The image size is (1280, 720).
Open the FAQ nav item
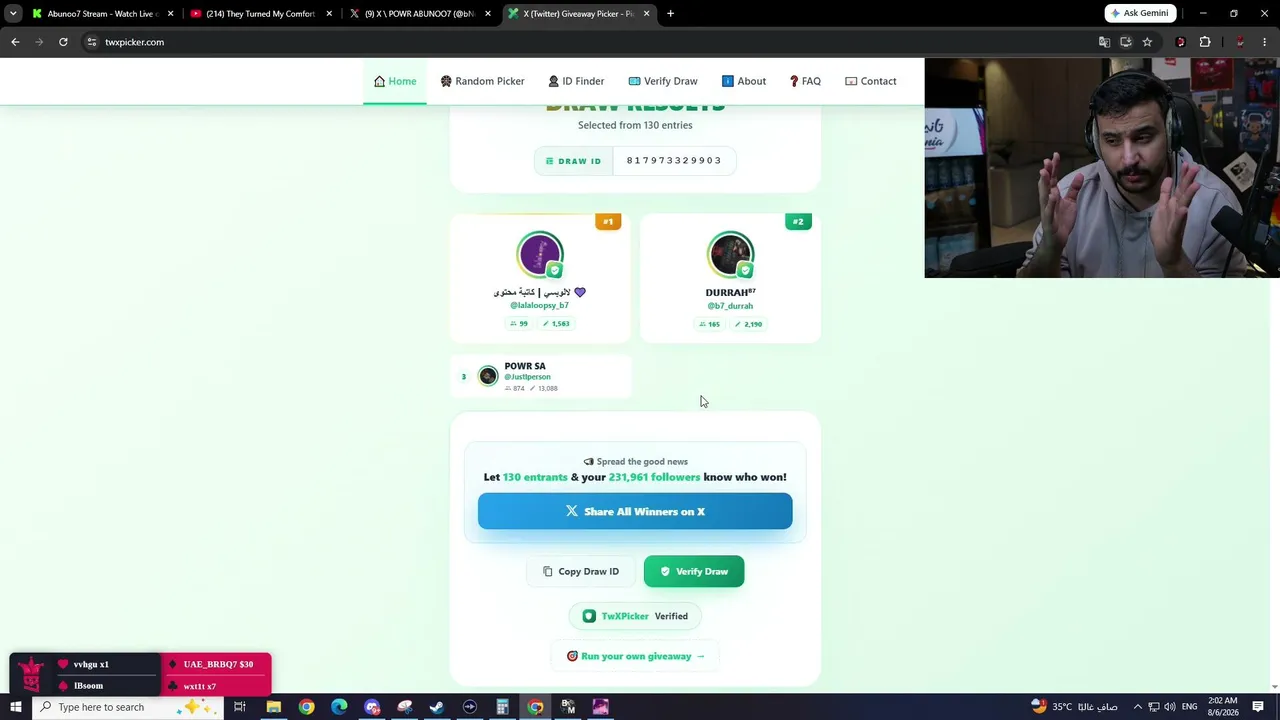click(805, 81)
